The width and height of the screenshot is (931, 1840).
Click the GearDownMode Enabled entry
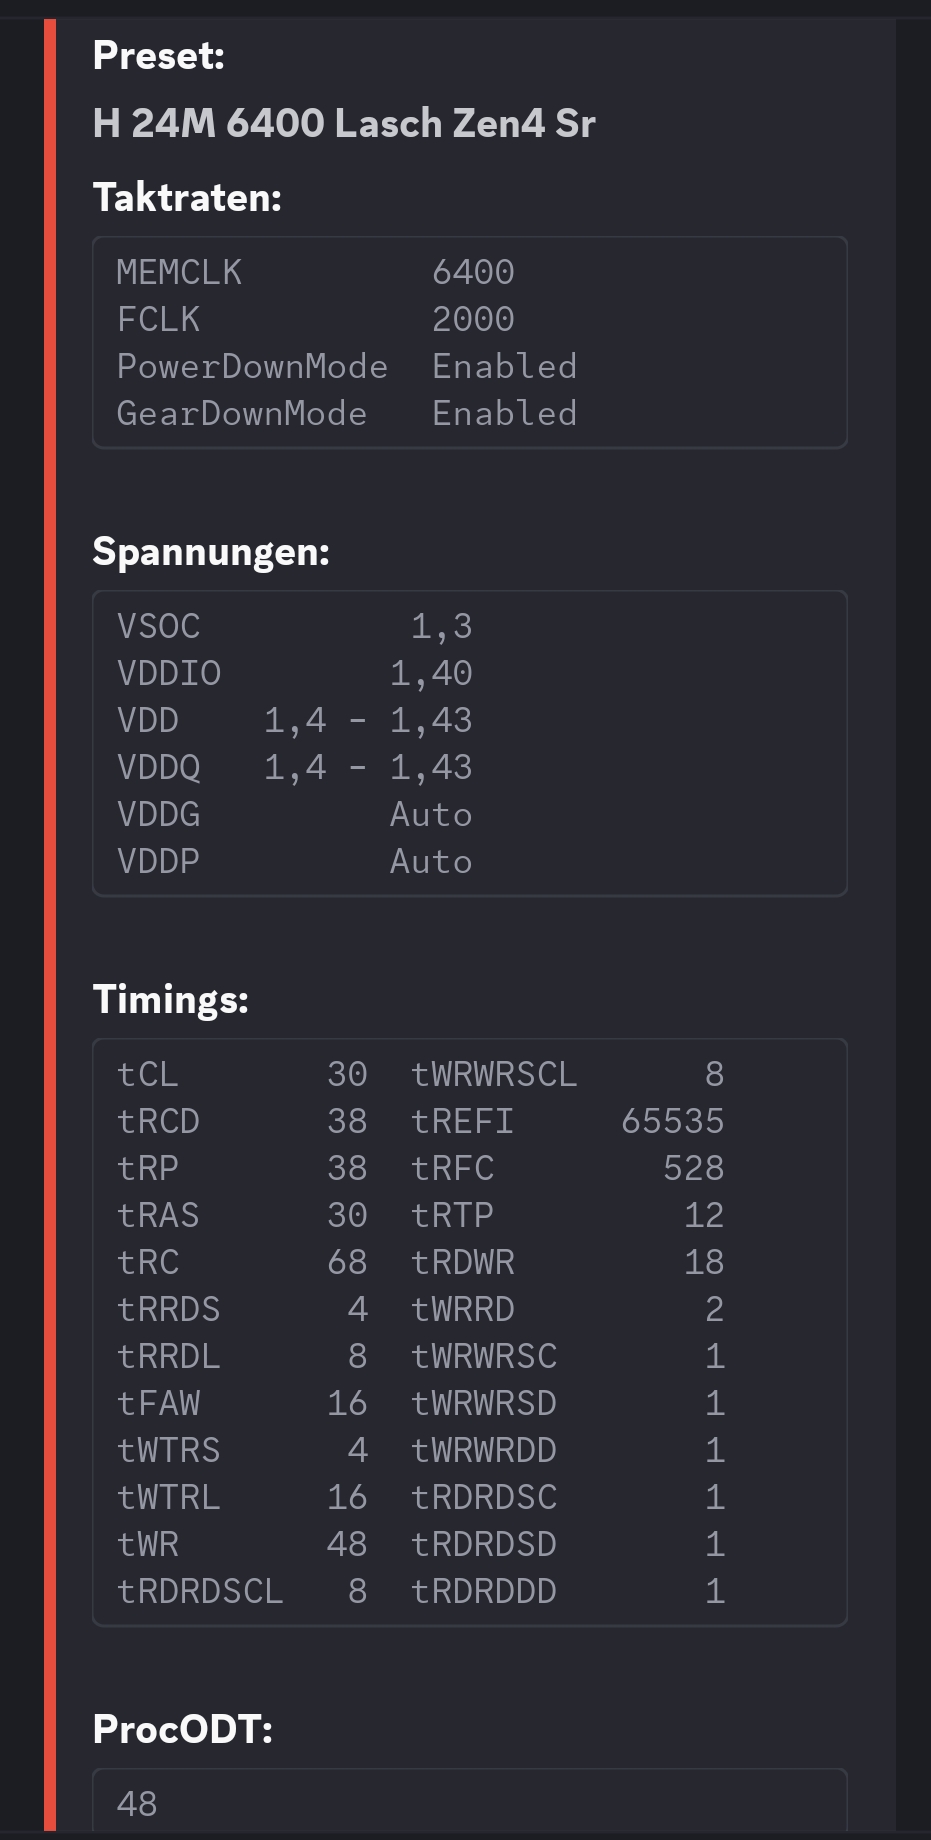[x=346, y=413]
